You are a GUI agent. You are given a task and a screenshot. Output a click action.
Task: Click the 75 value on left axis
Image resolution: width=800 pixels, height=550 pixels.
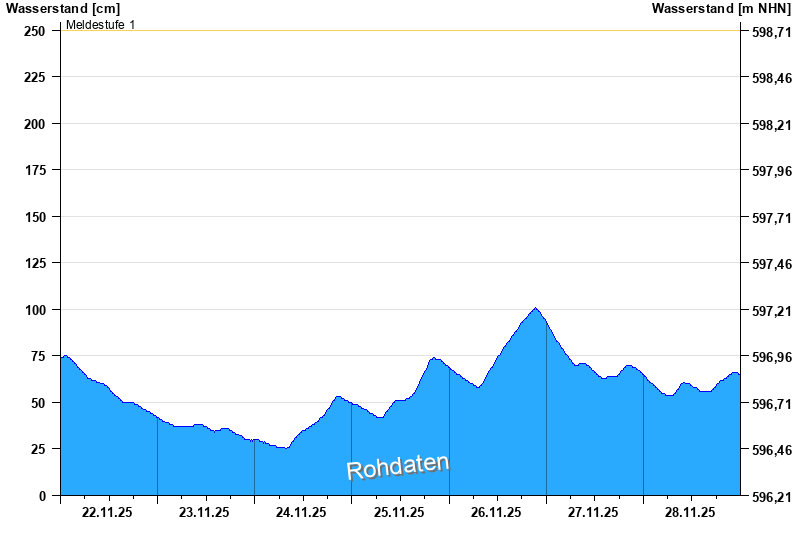38,356
